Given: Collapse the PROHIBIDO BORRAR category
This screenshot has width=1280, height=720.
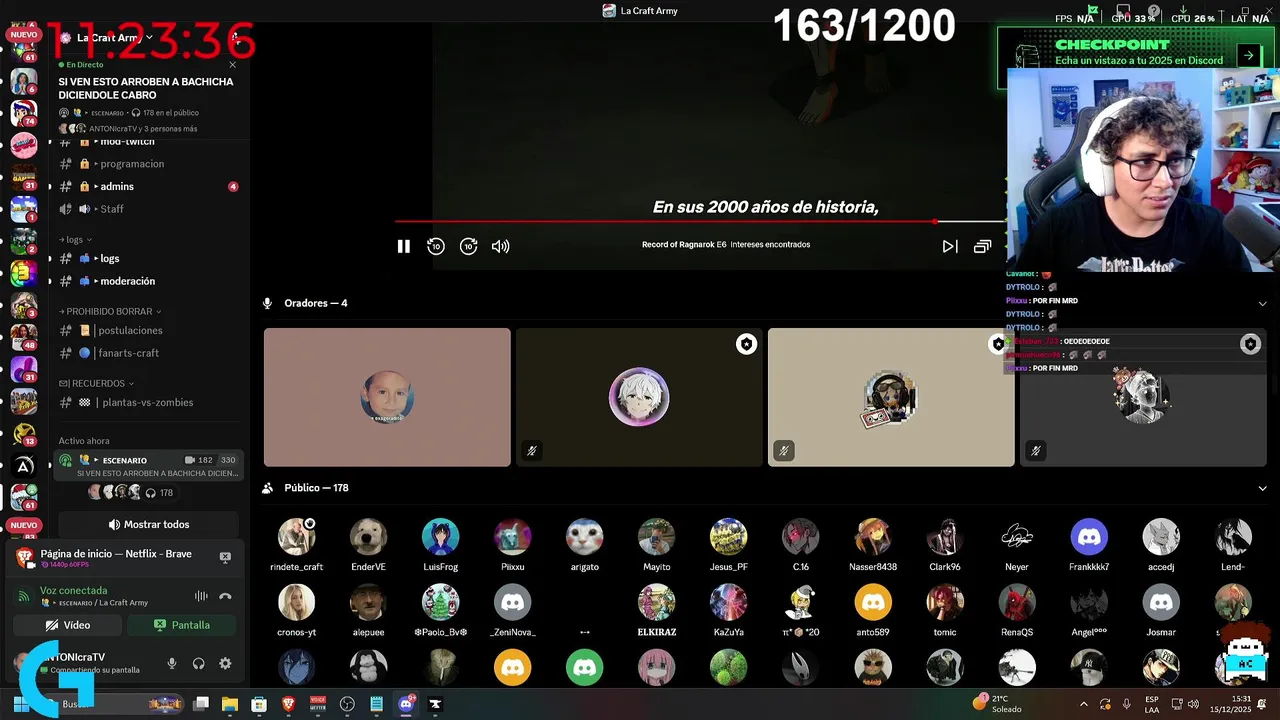Looking at the screenshot, I should [110, 311].
